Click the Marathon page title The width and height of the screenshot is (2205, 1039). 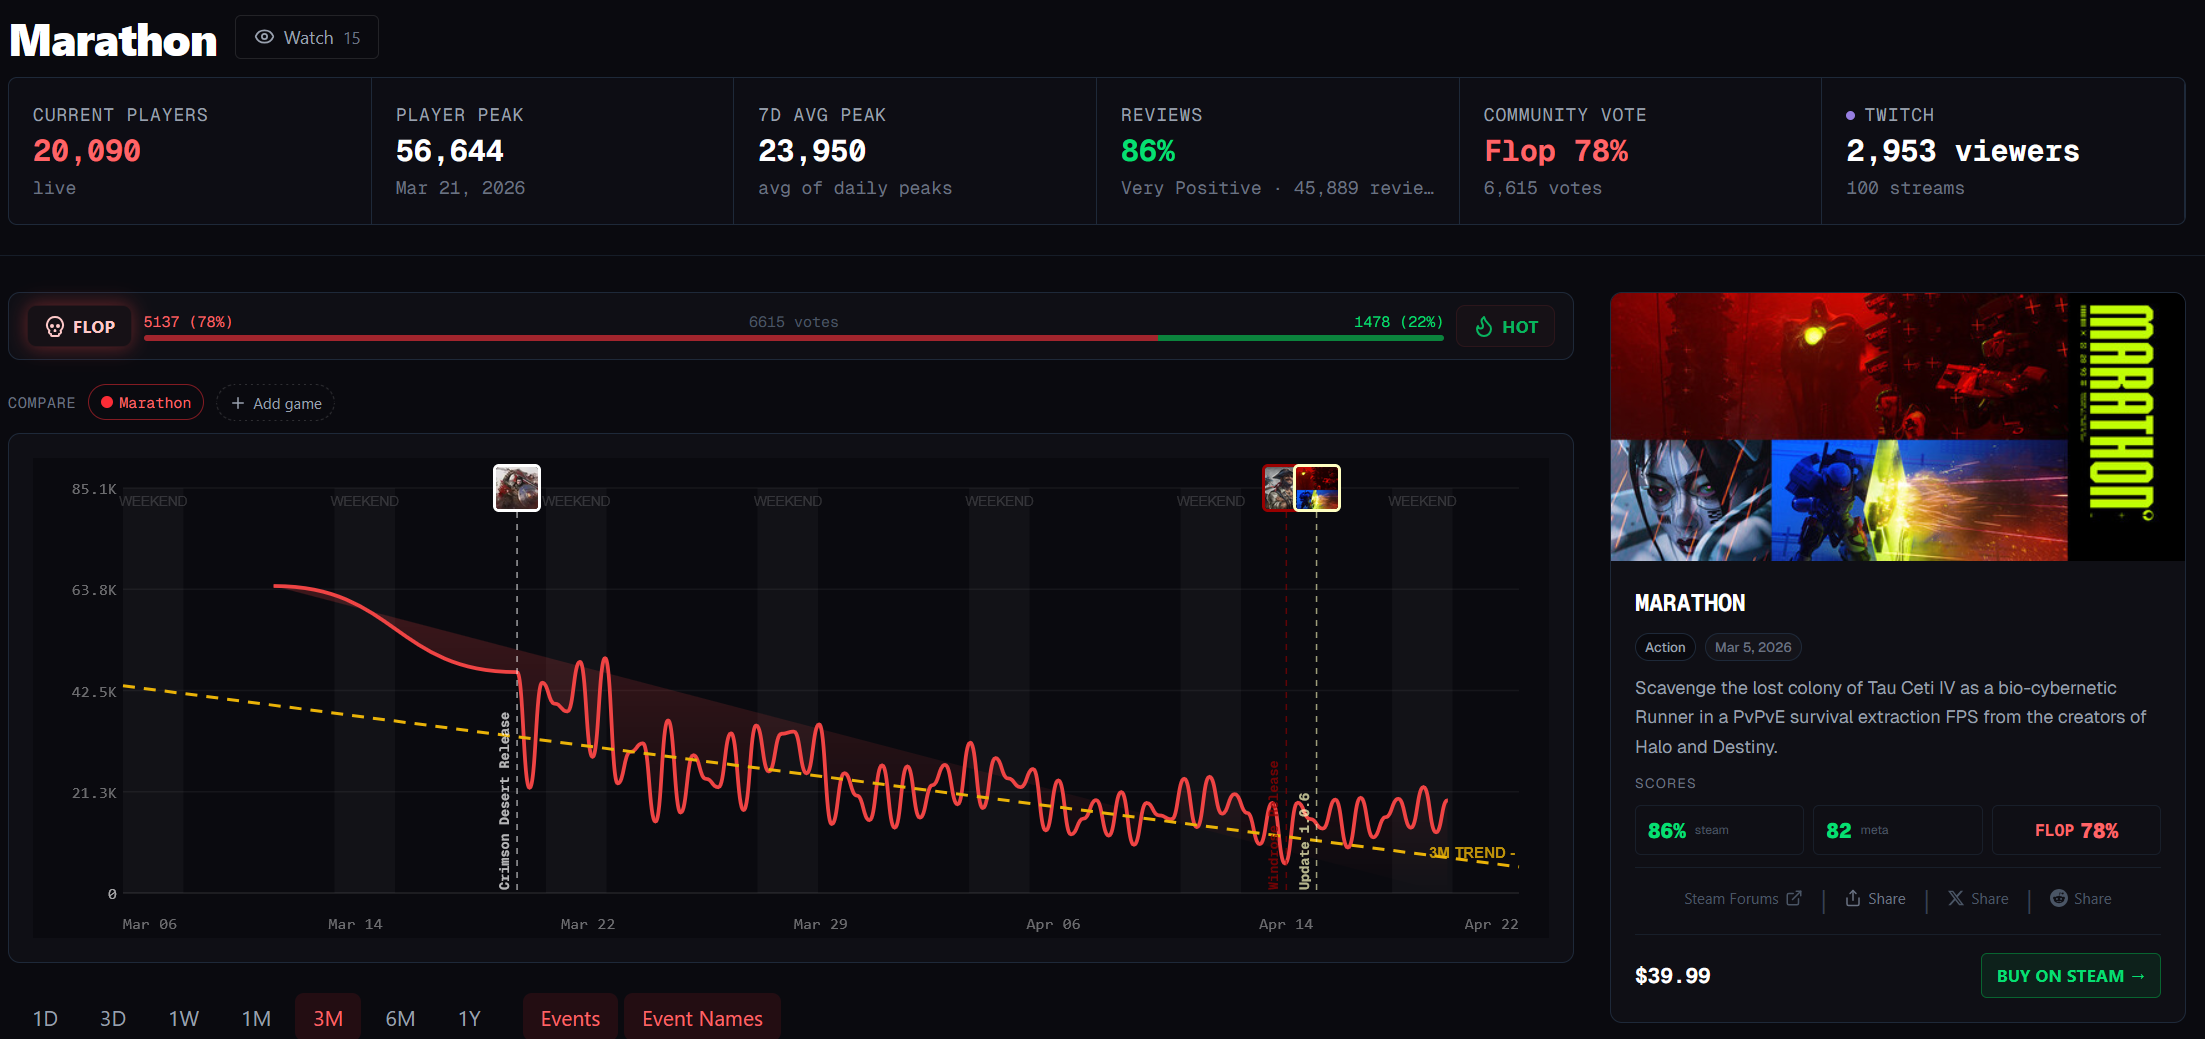click(114, 40)
